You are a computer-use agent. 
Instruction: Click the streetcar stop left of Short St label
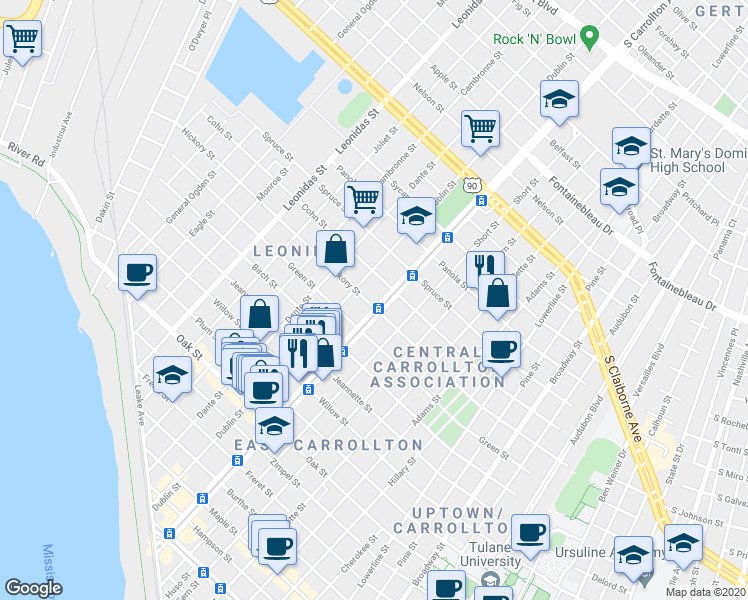pyautogui.click(x=447, y=237)
